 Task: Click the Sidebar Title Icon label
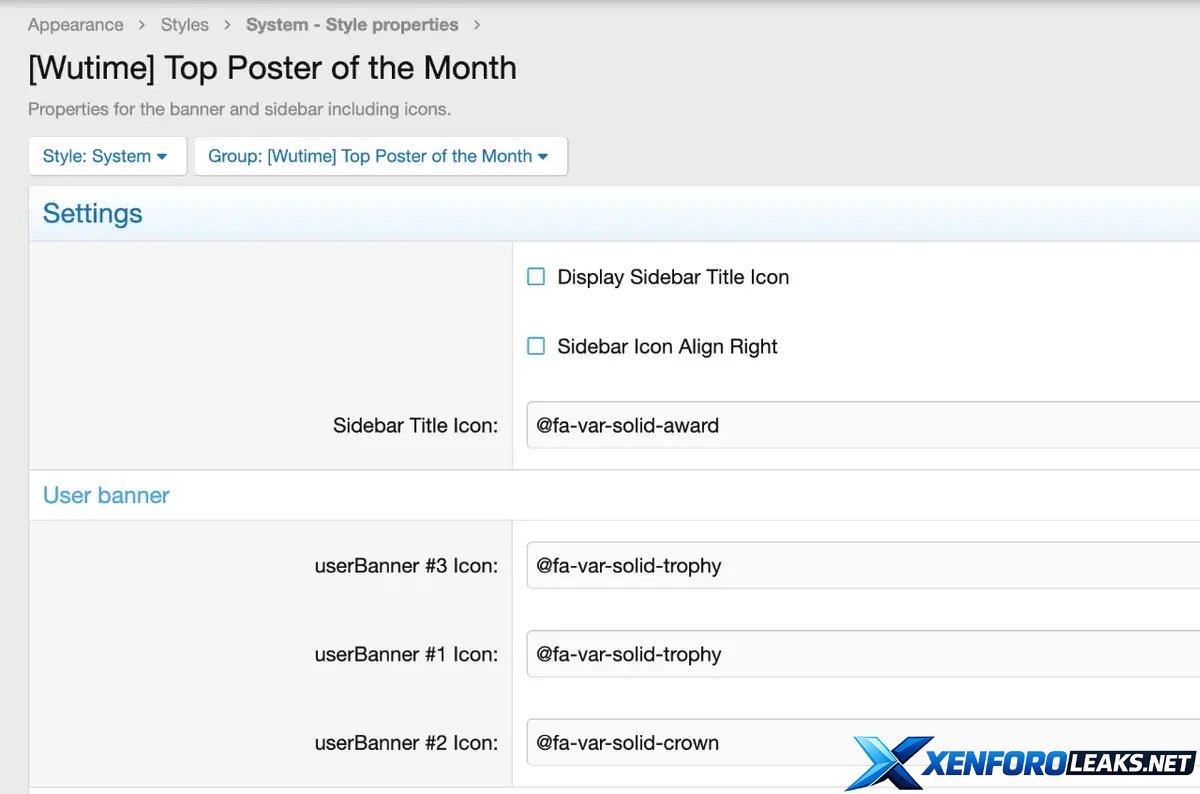(x=415, y=425)
